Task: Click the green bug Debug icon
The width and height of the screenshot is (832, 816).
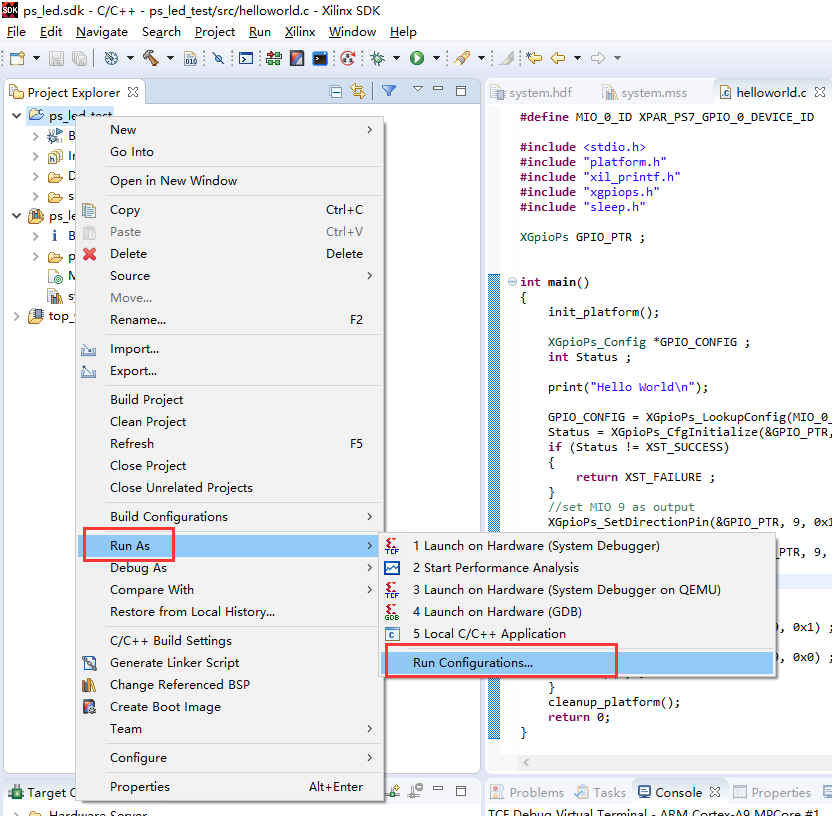Action: [x=378, y=58]
